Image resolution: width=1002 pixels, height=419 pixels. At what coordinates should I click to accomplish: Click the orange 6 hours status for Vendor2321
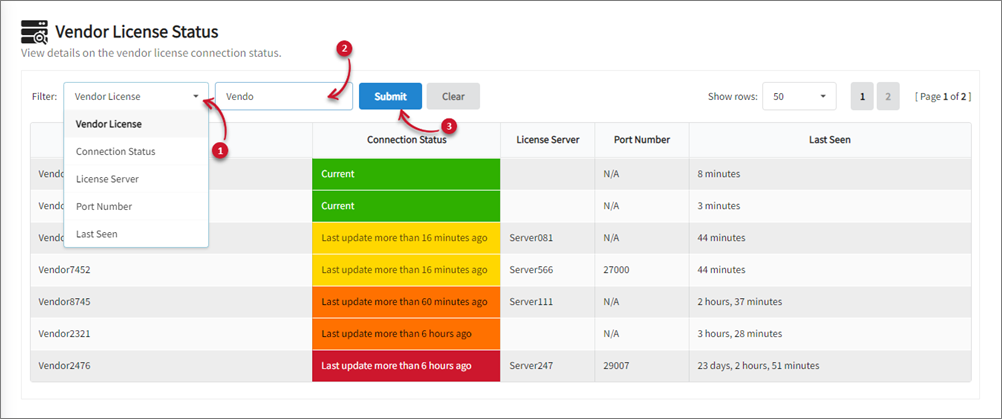pyautogui.click(x=406, y=333)
